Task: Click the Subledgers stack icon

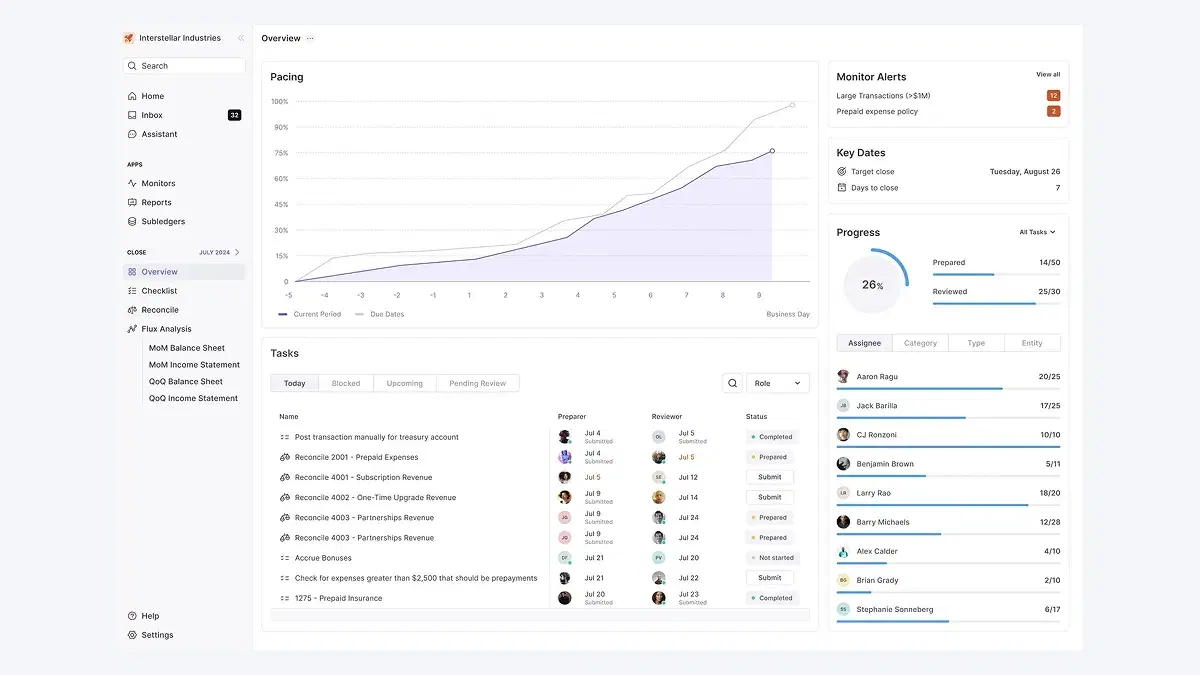Action: tap(132, 221)
